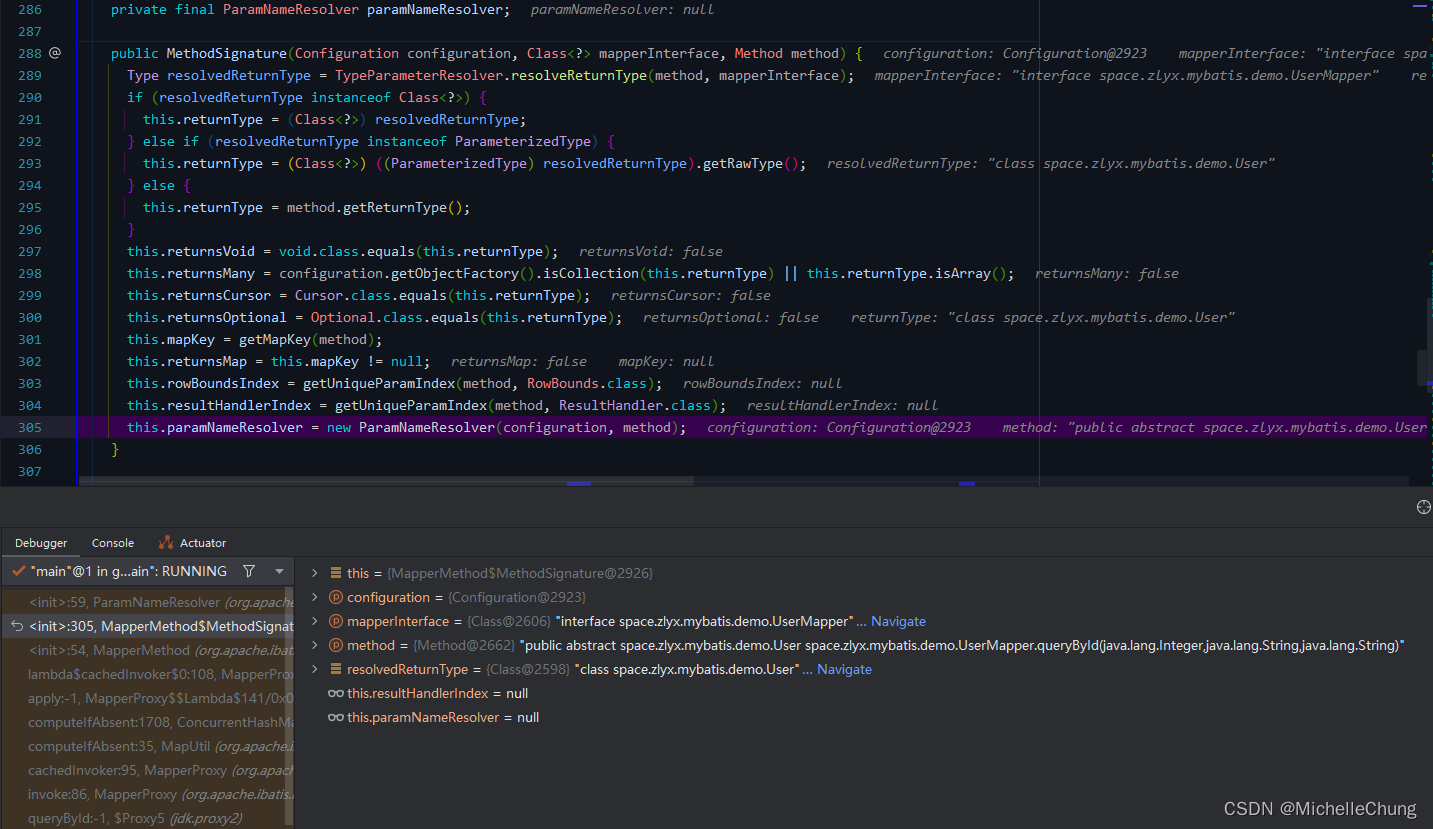Select the queryById:-1, $Proxy5 frame

[147, 818]
